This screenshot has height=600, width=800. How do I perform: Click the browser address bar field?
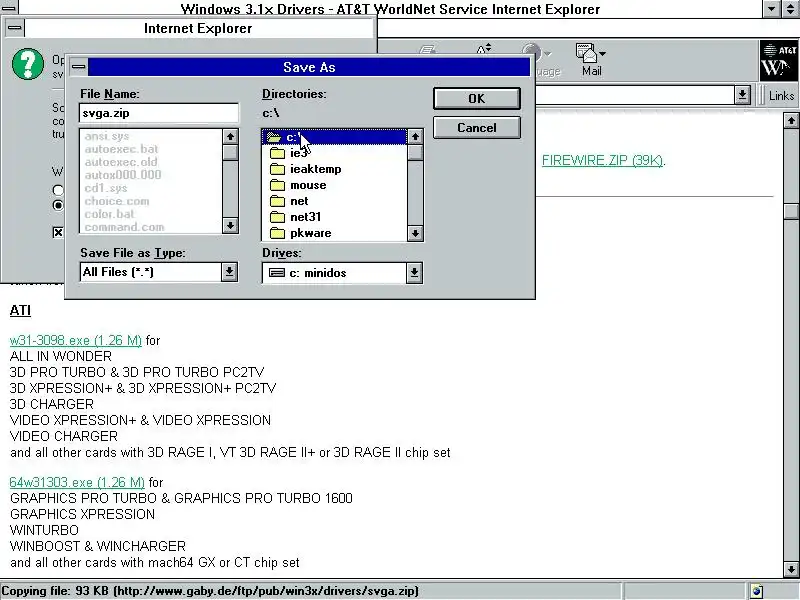(635, 95)
